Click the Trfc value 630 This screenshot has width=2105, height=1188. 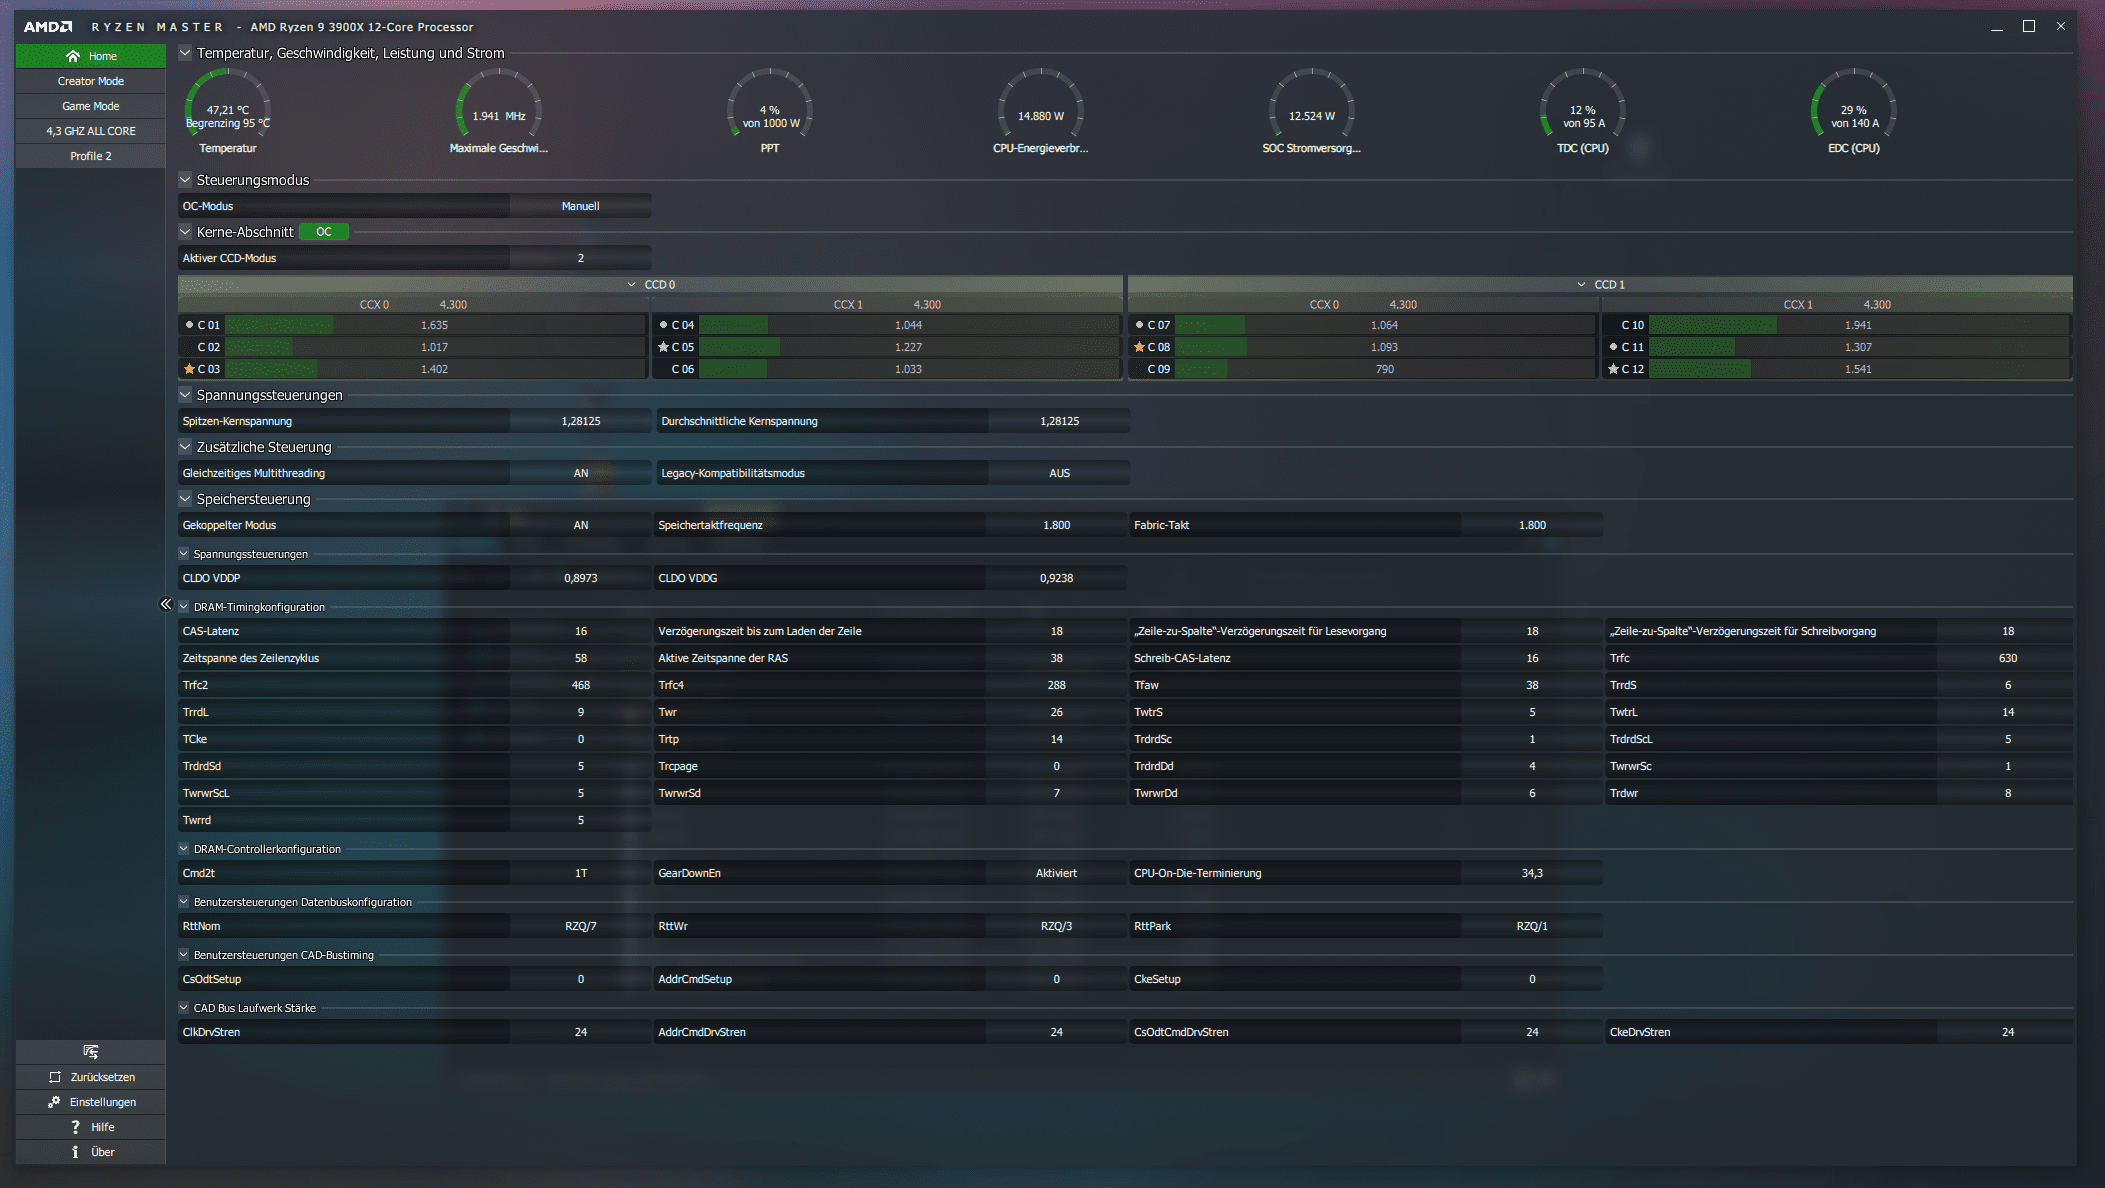pos(2008,658)
